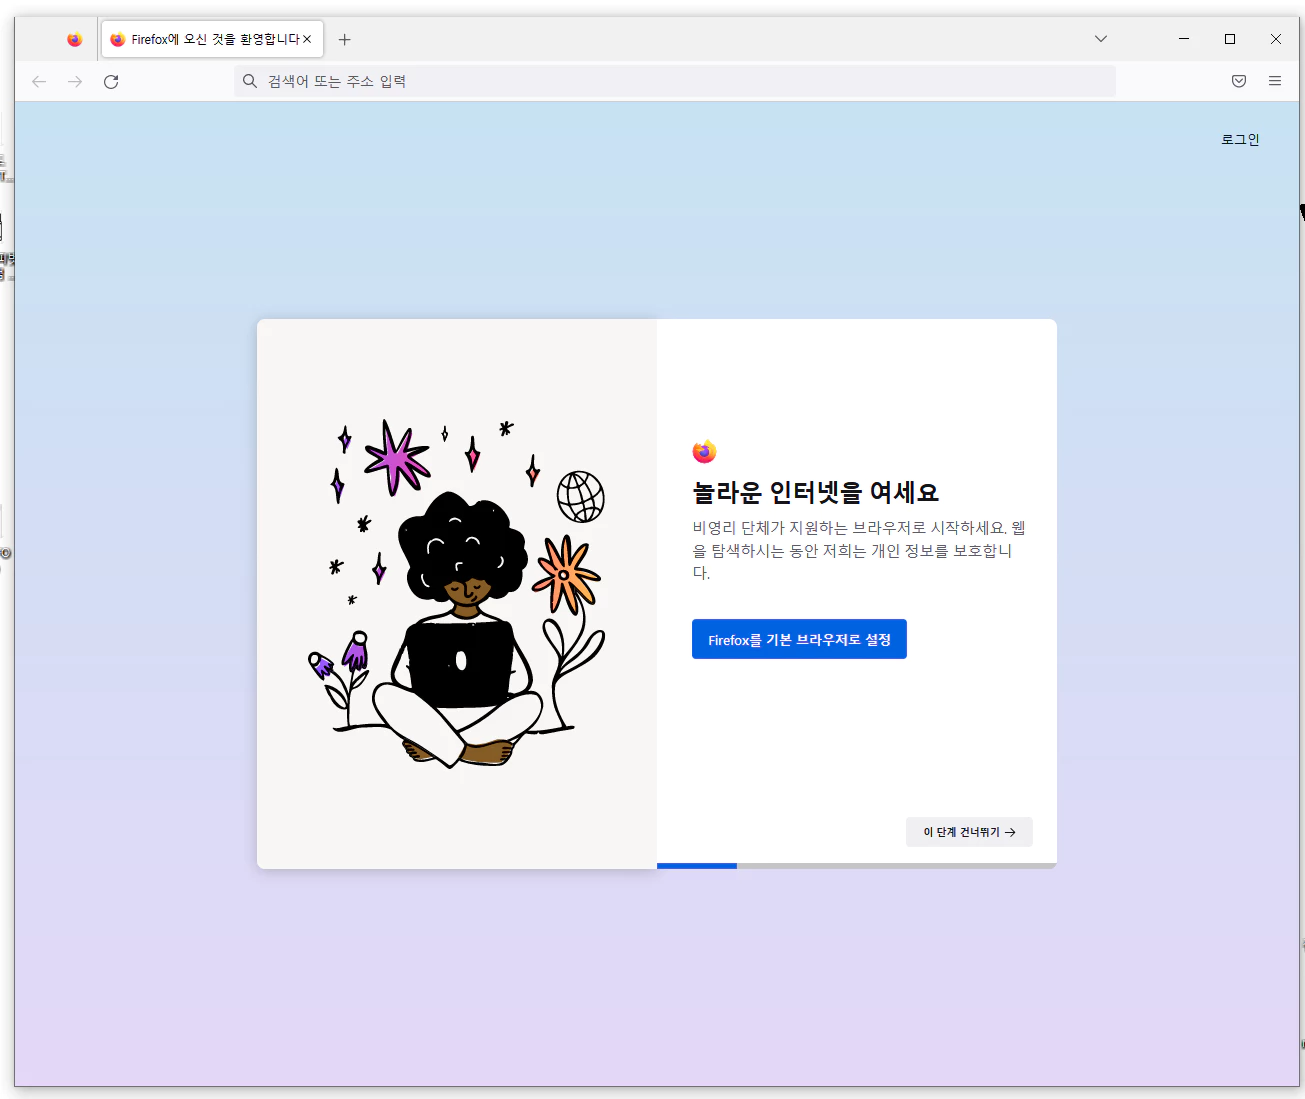The image size is (1305, 1099).
Task: Click the Firefox logo above the heading
Action: (x=705, y=452)
